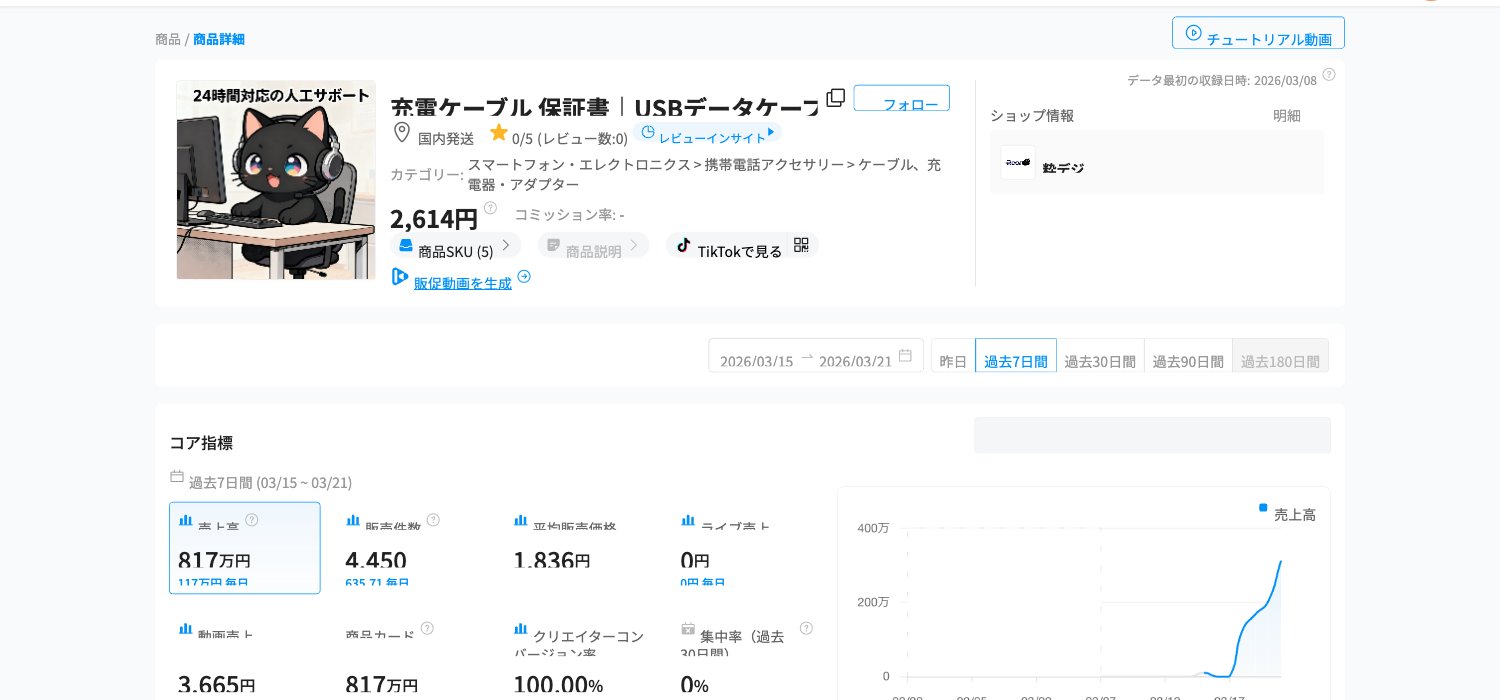Screen dimensions: 1500x700
Task: Click the copy icon beside the product title
Action: tap(836, 98)
